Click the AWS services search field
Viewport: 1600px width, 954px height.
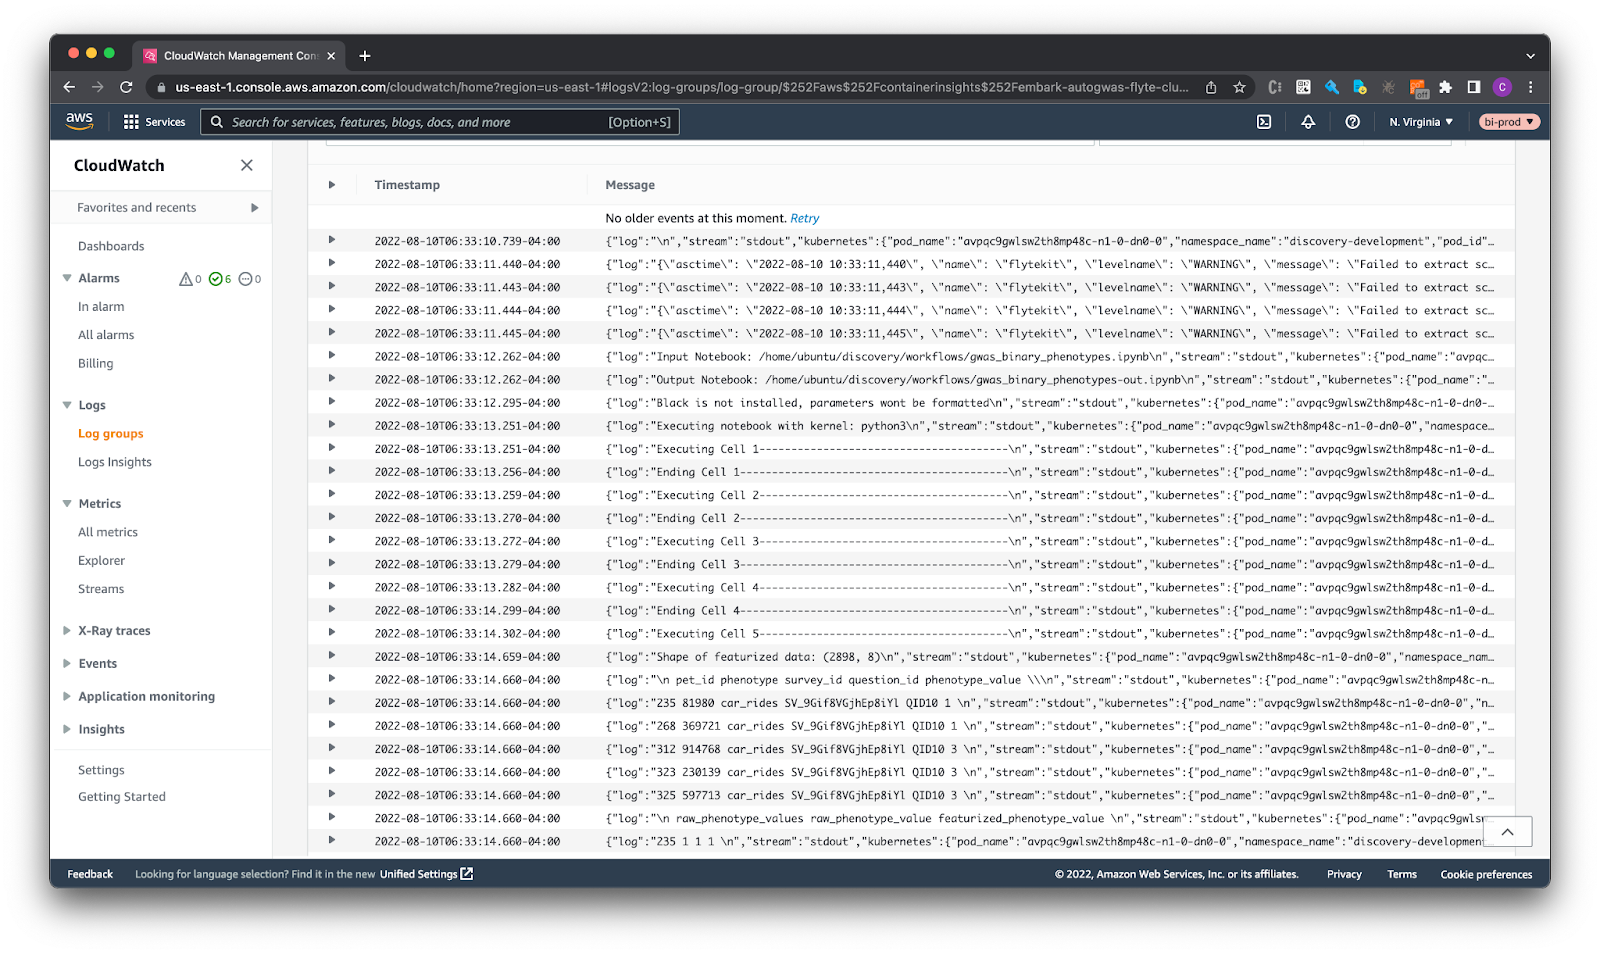tap(440, 122)
